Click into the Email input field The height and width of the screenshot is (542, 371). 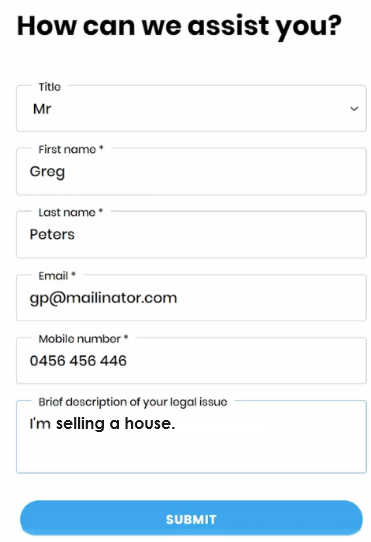pos(191,298)
